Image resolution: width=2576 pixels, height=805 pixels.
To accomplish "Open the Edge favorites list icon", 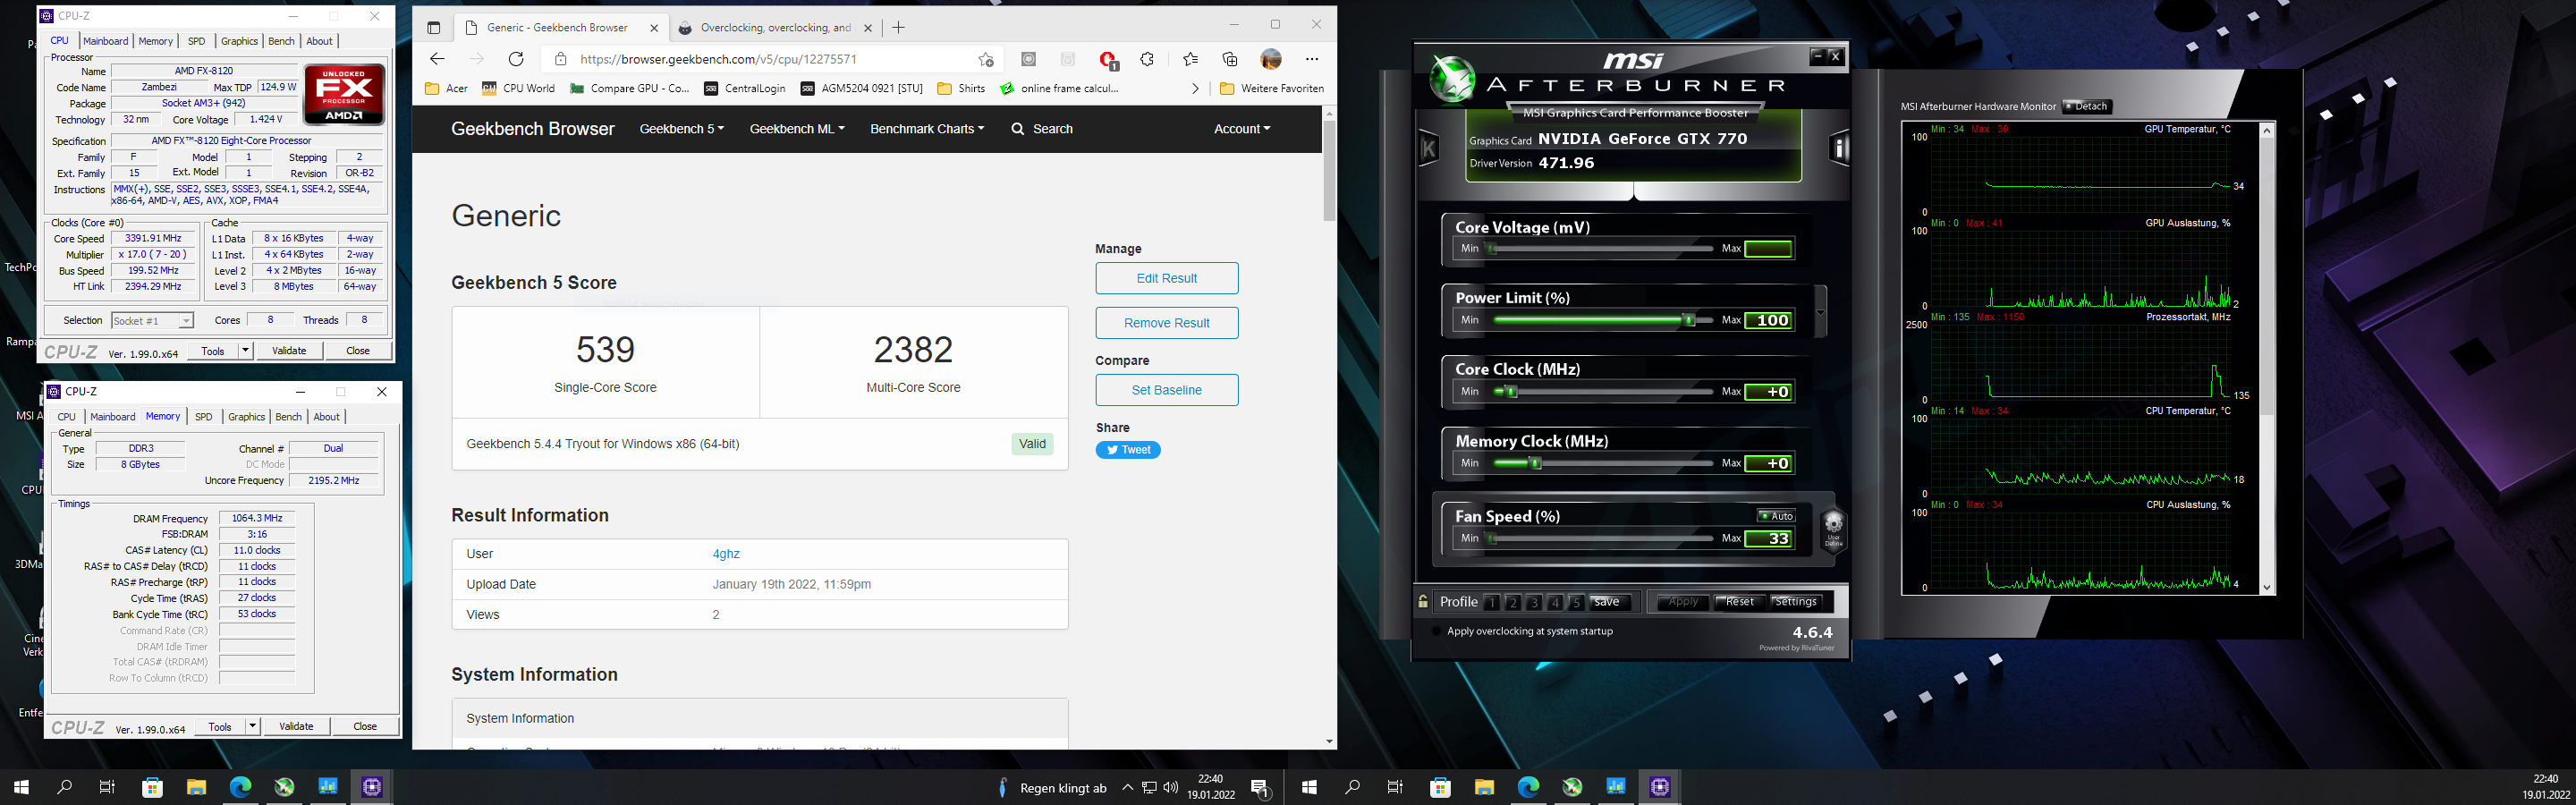I will pos(1190,59).
